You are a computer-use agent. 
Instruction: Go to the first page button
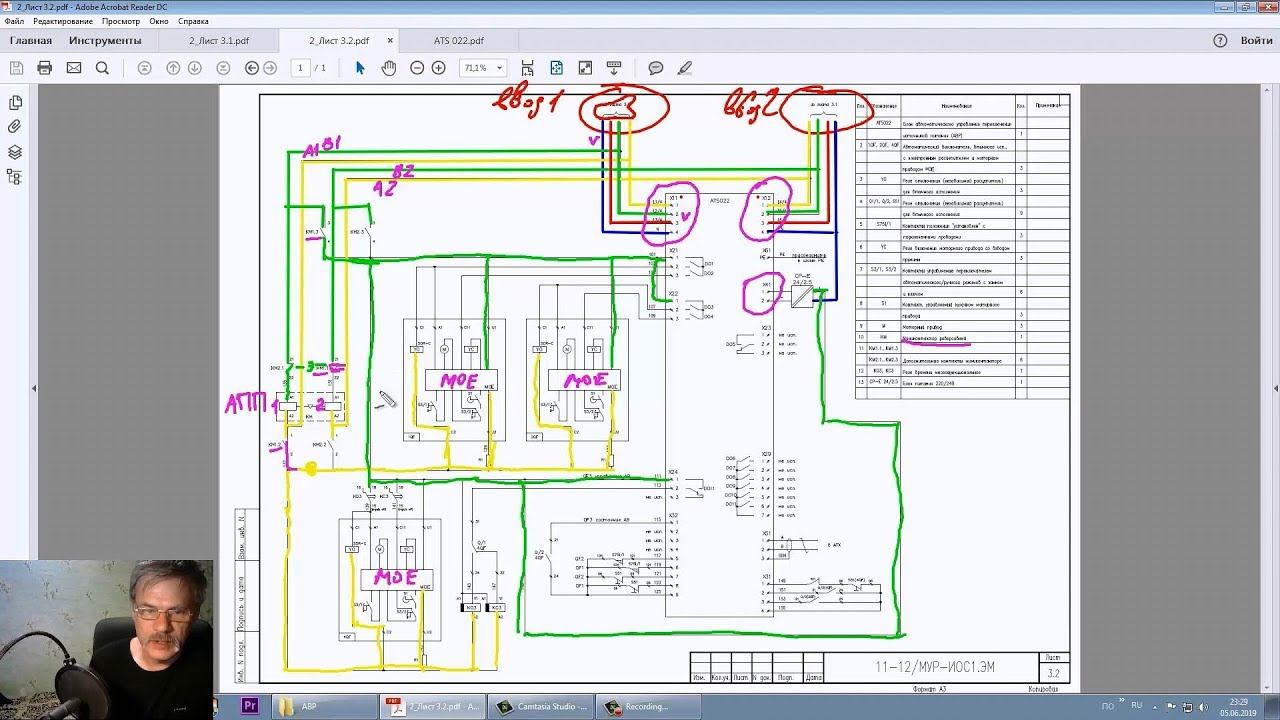(144, 68)
